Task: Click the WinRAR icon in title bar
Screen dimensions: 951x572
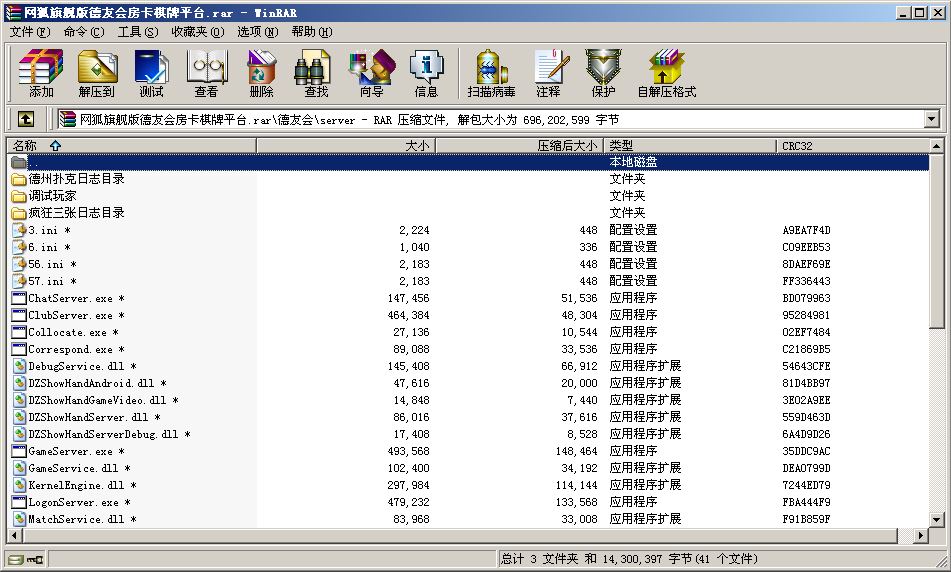Action: [x=13, y=12]
